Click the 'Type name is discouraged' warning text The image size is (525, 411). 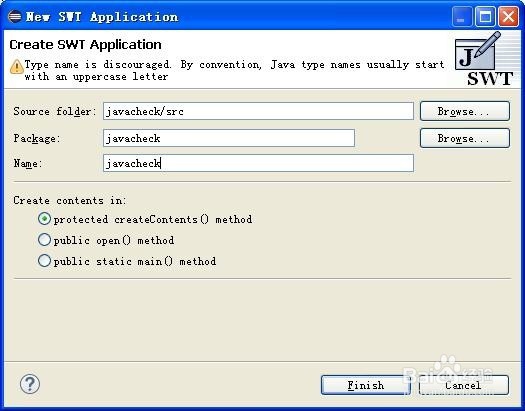click(234, 70)
